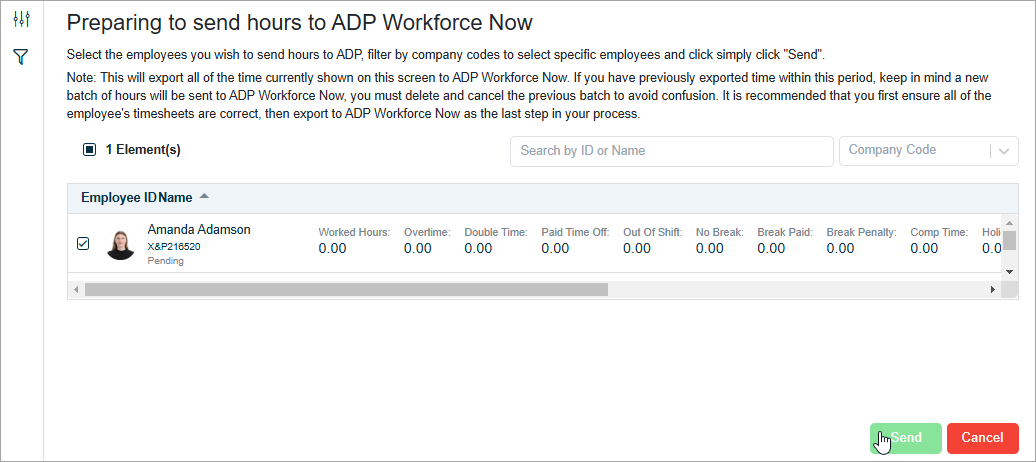The height and width of the screenshot is (462, 1036).
Task: Click the Search by ID or Name field
Action: point(671,151)
